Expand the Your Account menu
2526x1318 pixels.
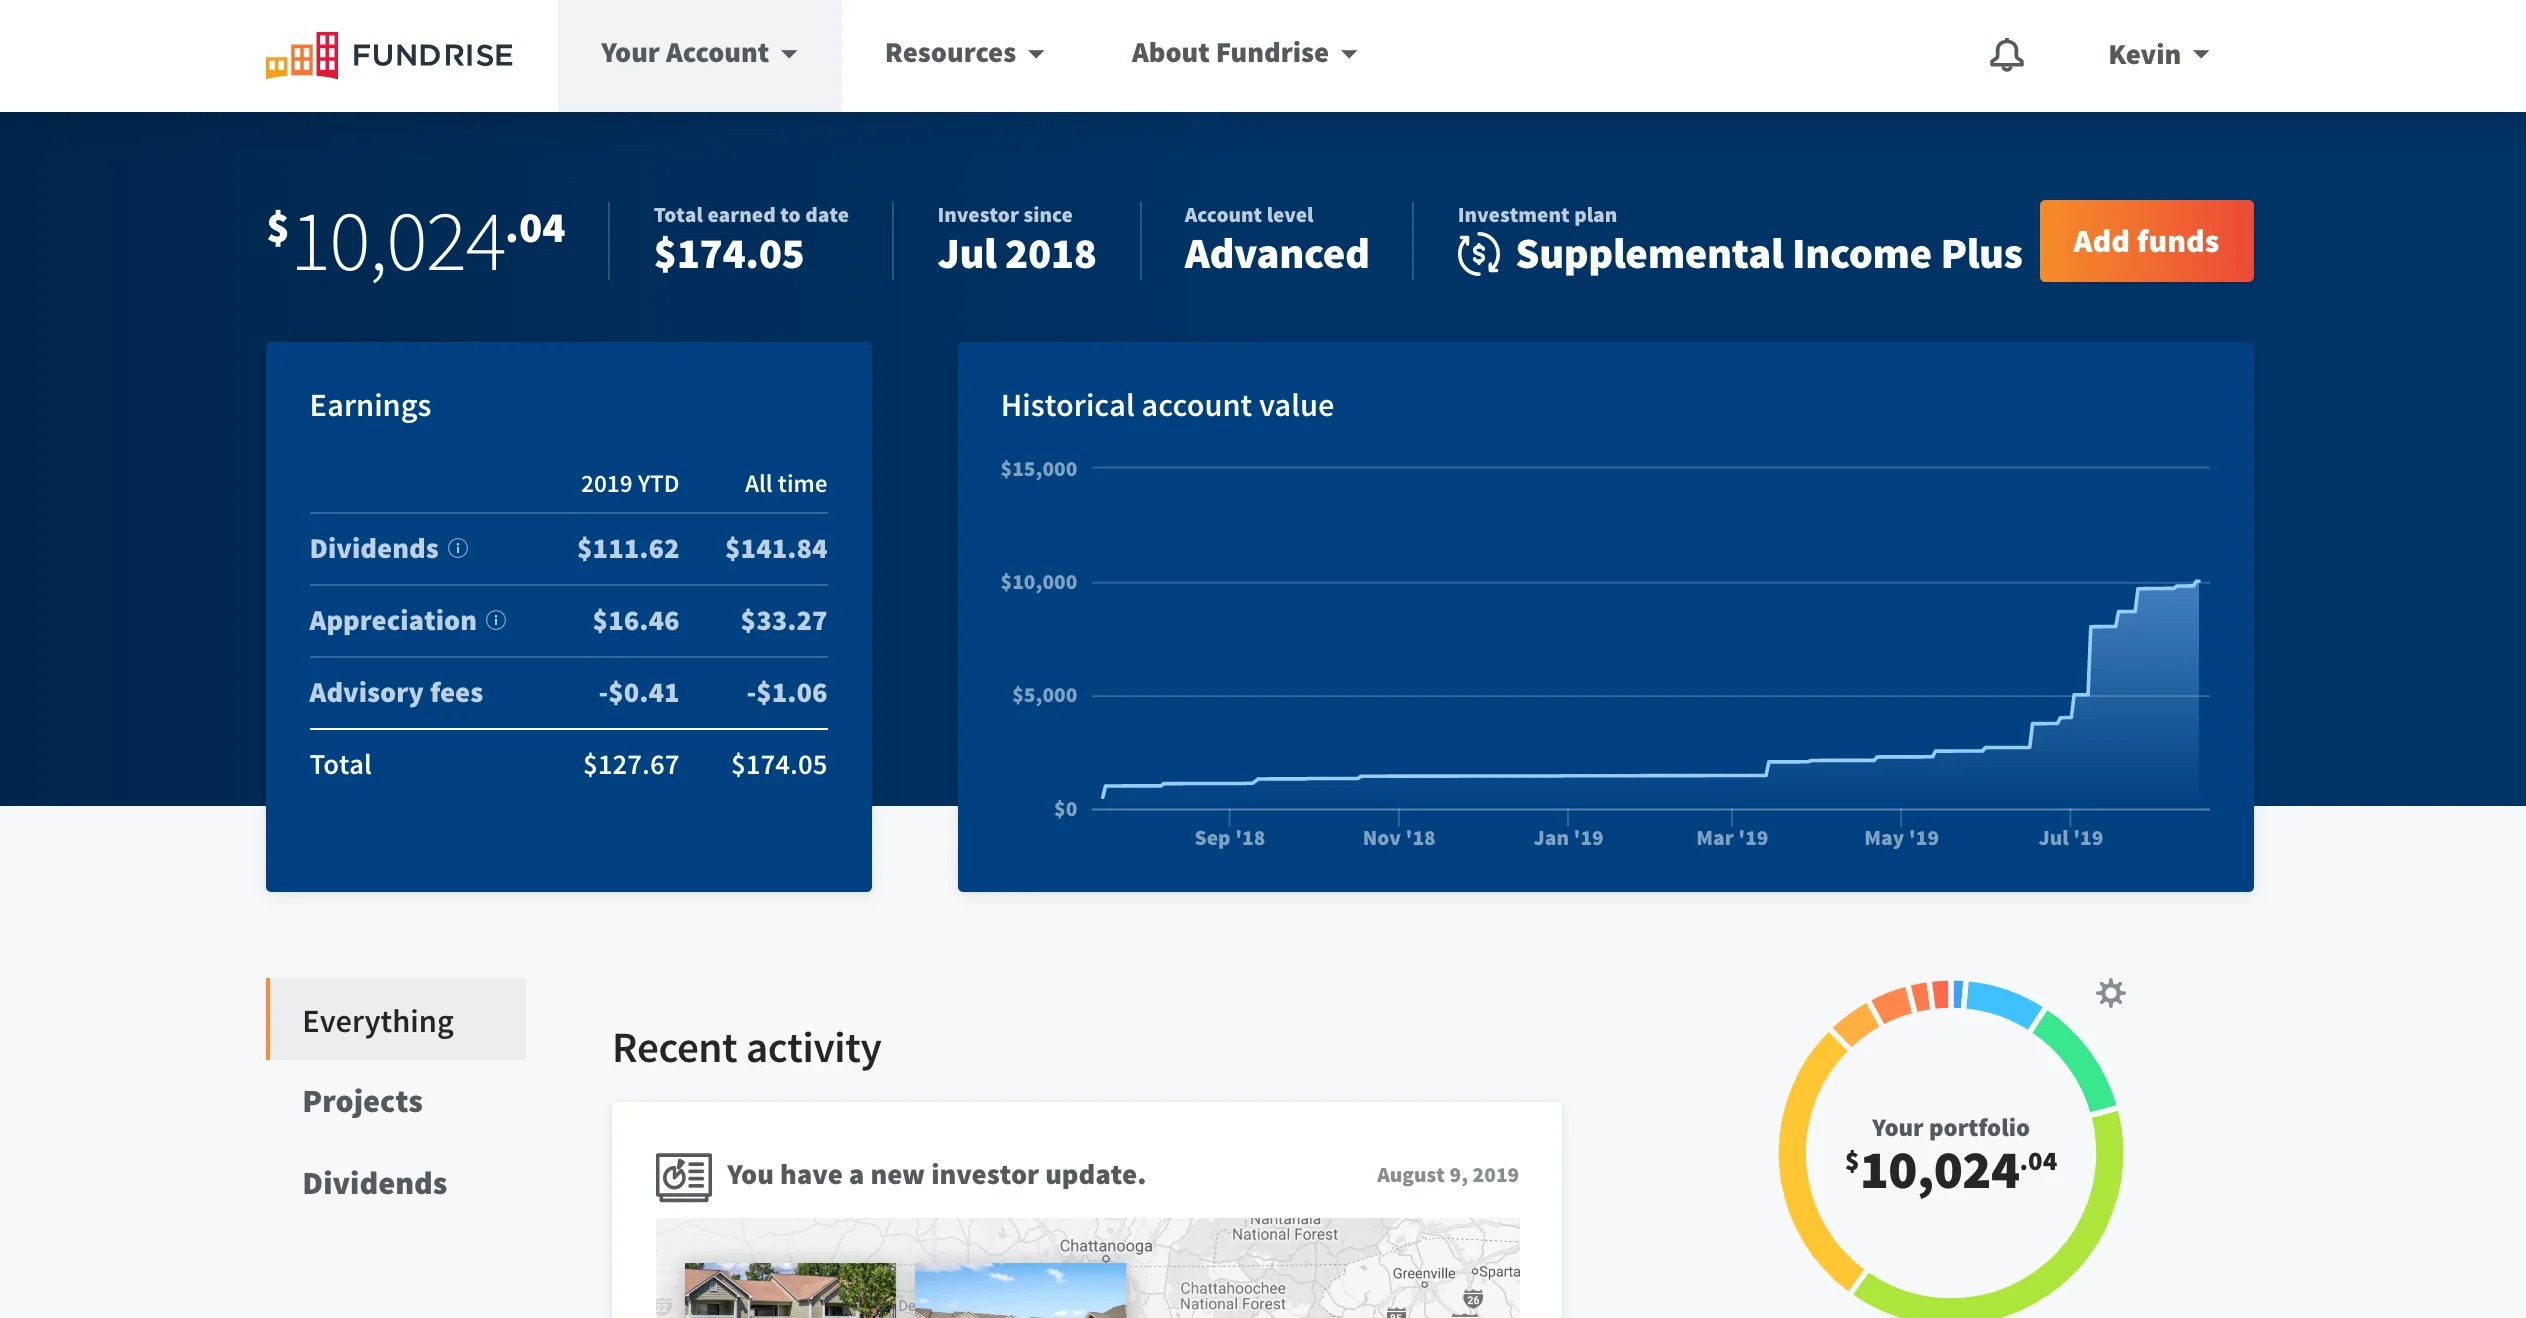point(698,54)
